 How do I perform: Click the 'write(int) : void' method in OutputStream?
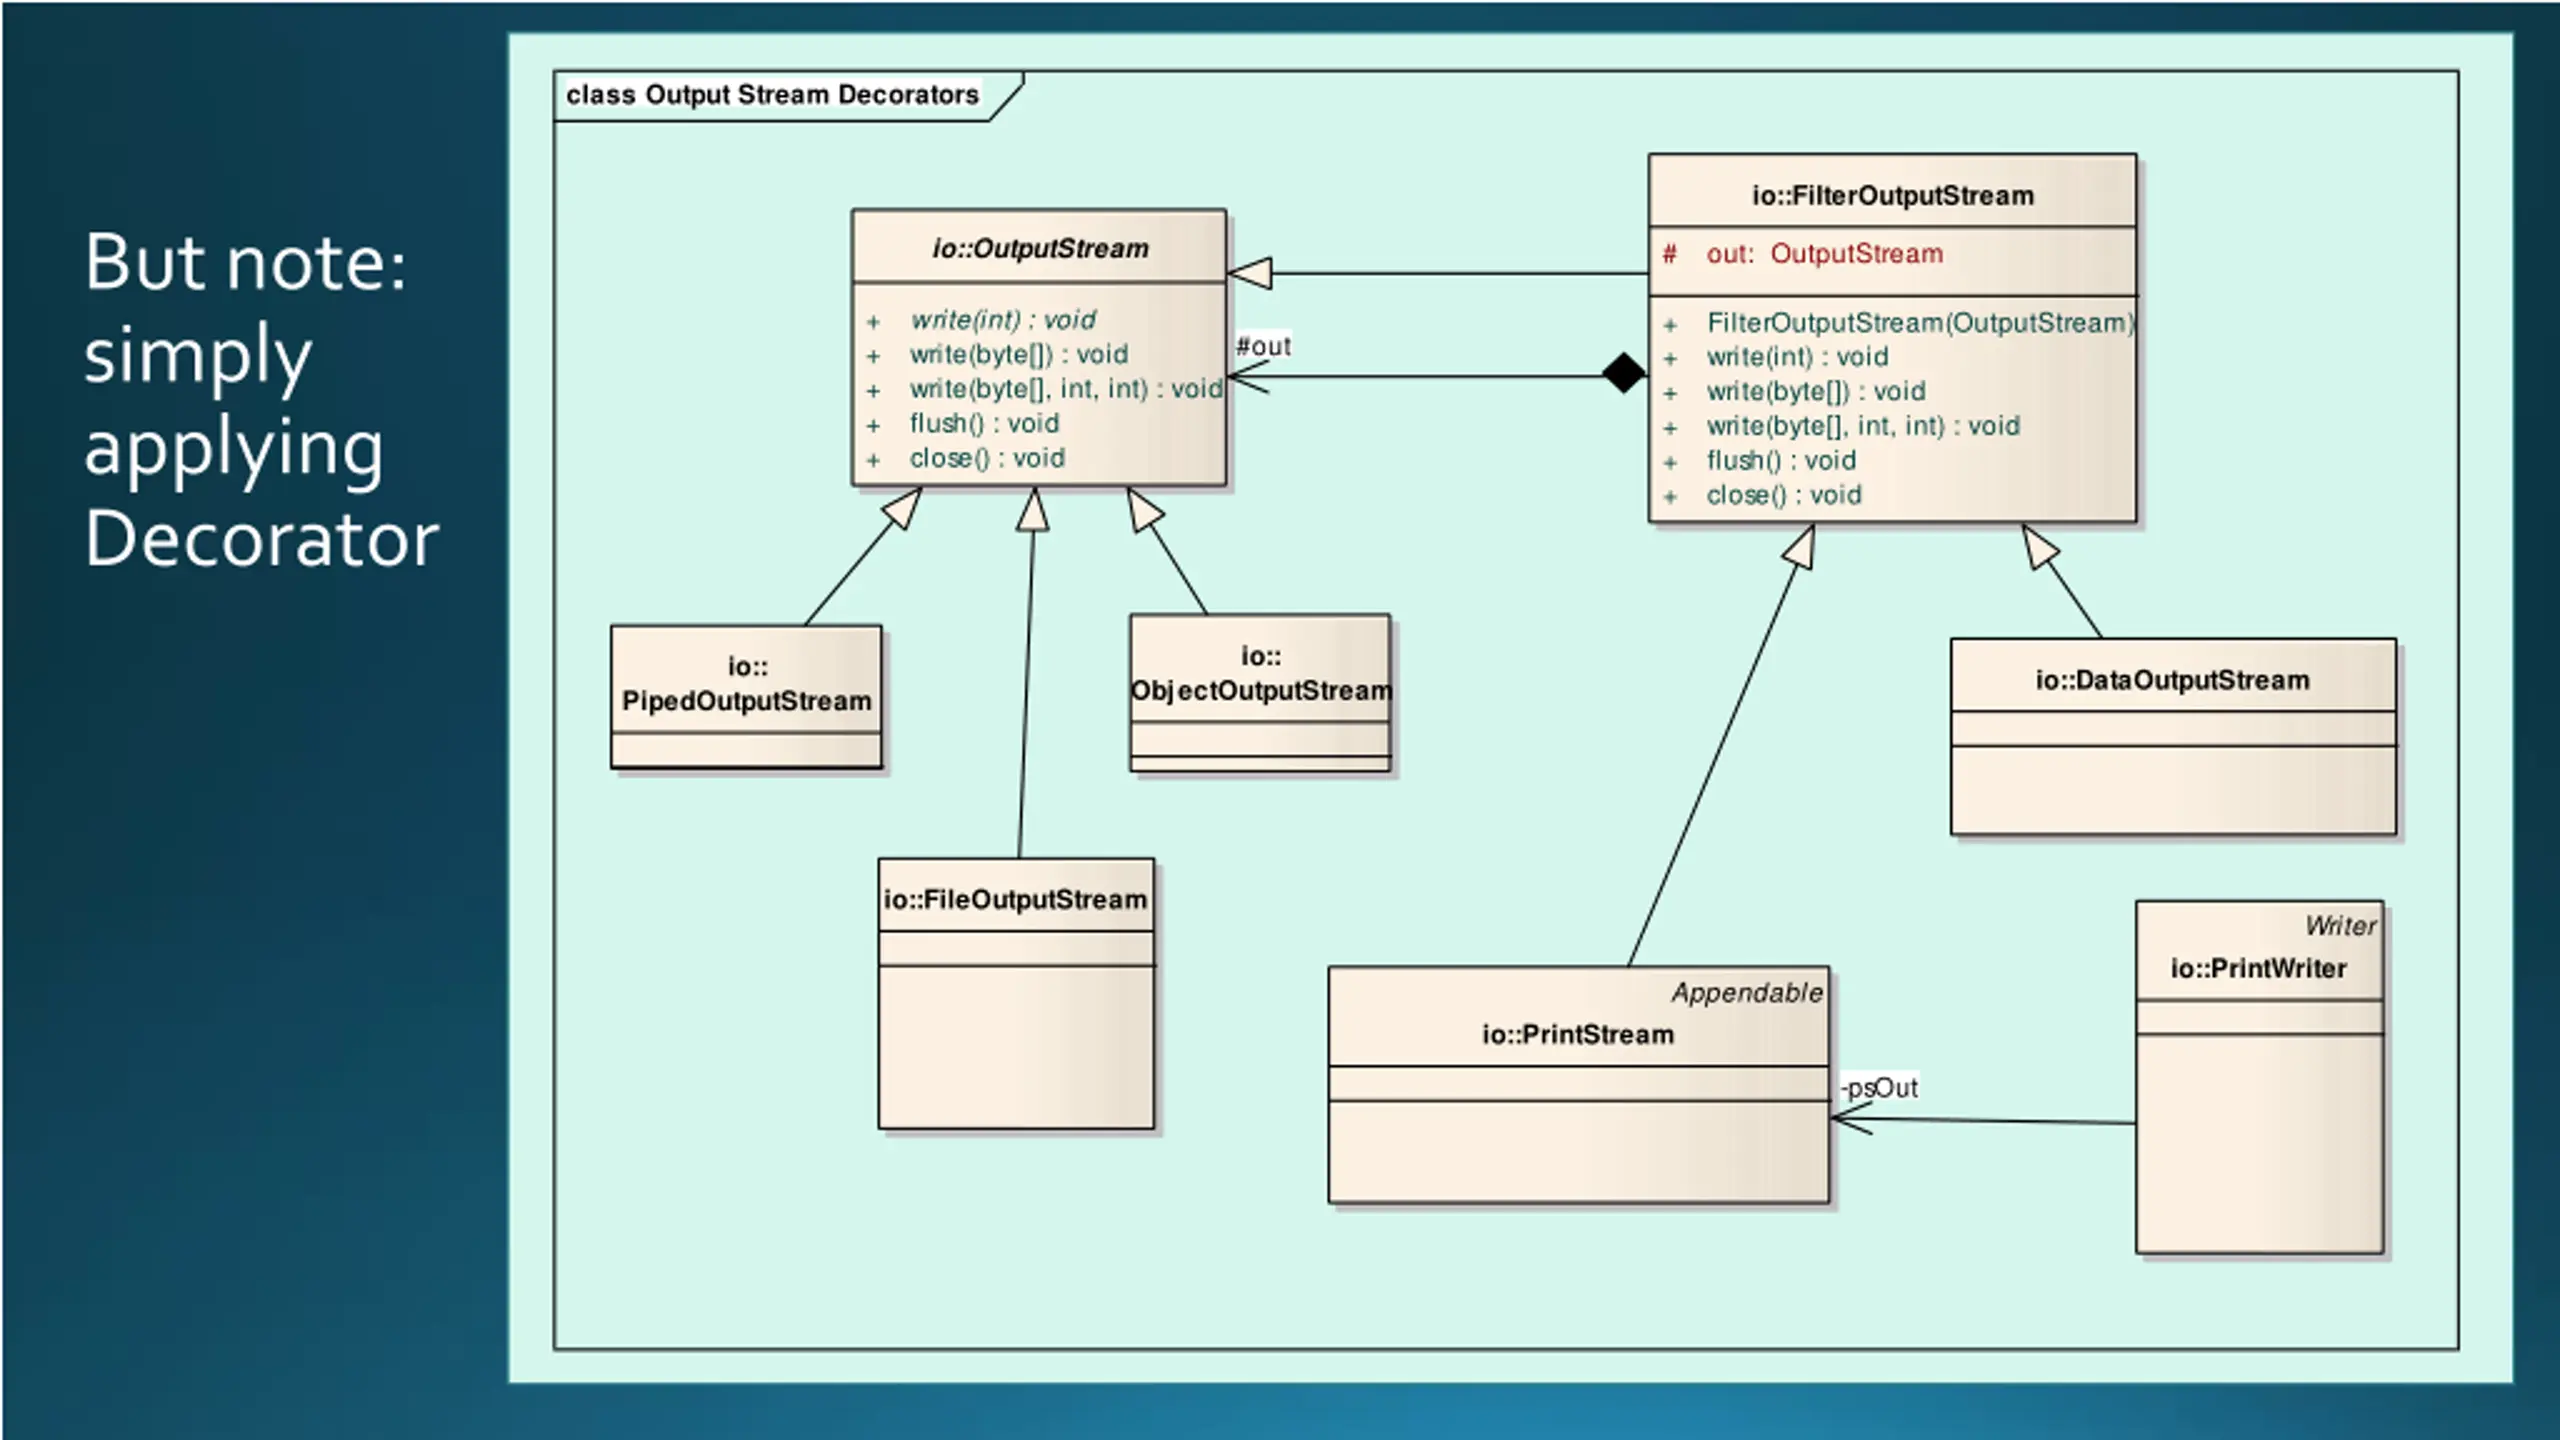[x=1003, y=320]
